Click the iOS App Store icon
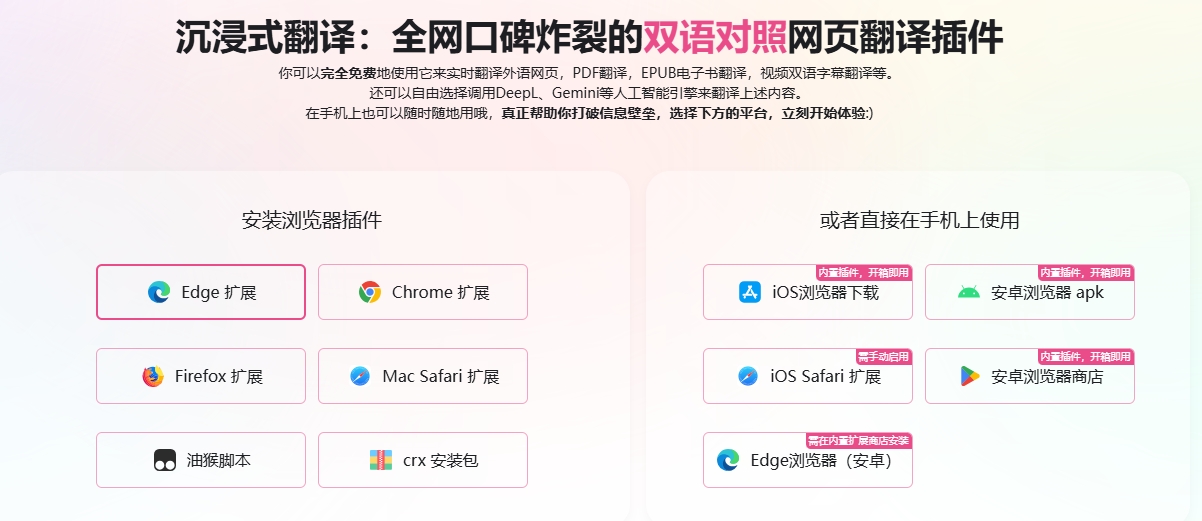 pos(750,292)
